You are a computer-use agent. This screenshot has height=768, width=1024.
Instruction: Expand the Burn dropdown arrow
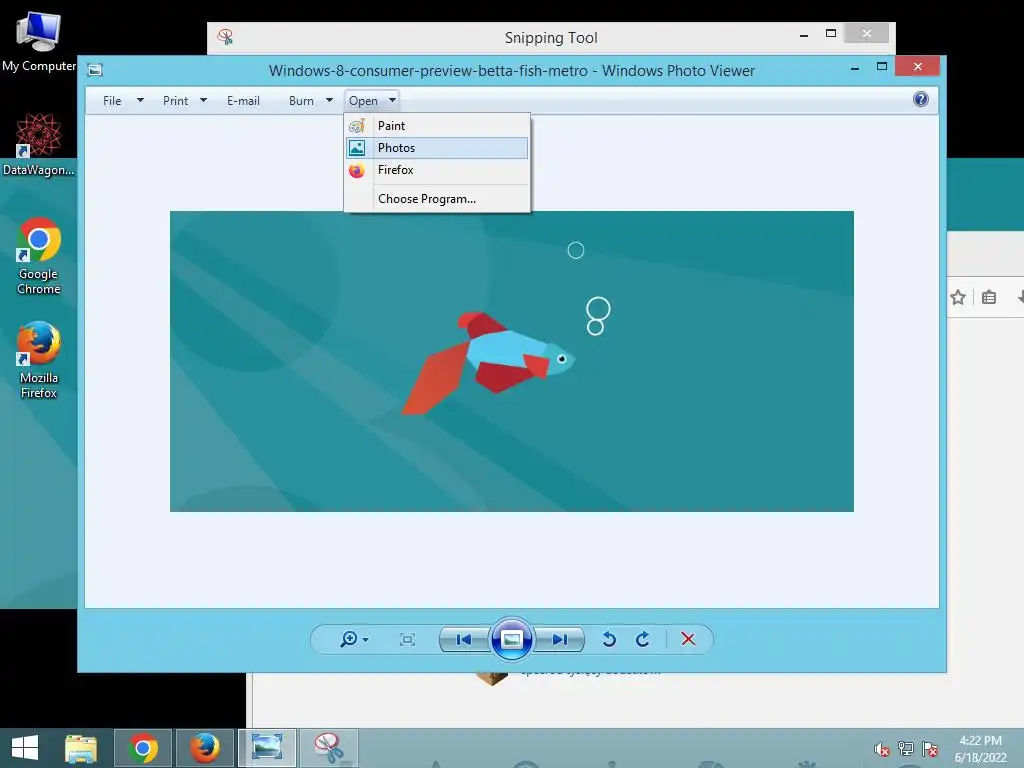(x=329, y=100)
